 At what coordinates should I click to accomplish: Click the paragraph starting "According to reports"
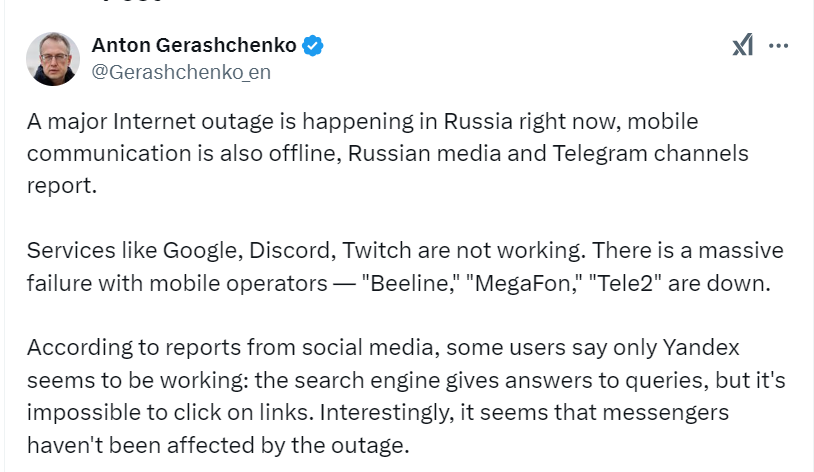[406, 396]
